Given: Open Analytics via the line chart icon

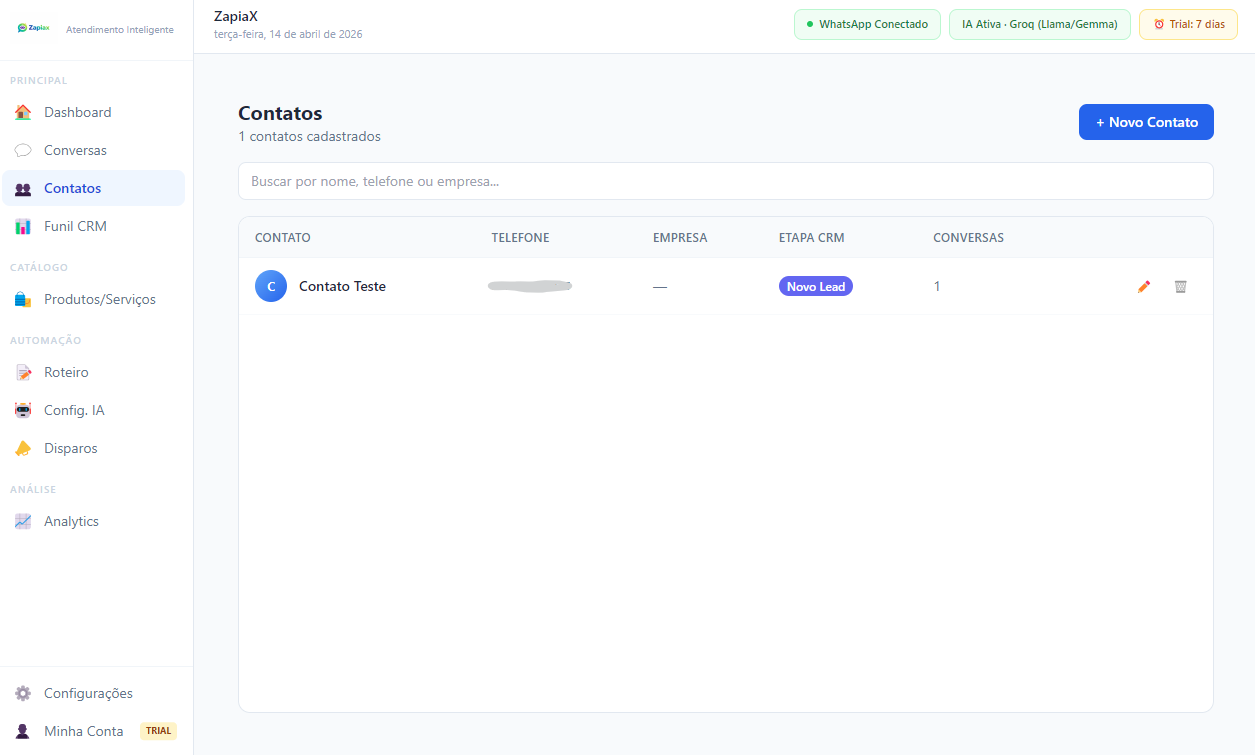Looking at the screenshot, I should pos(23,522).
